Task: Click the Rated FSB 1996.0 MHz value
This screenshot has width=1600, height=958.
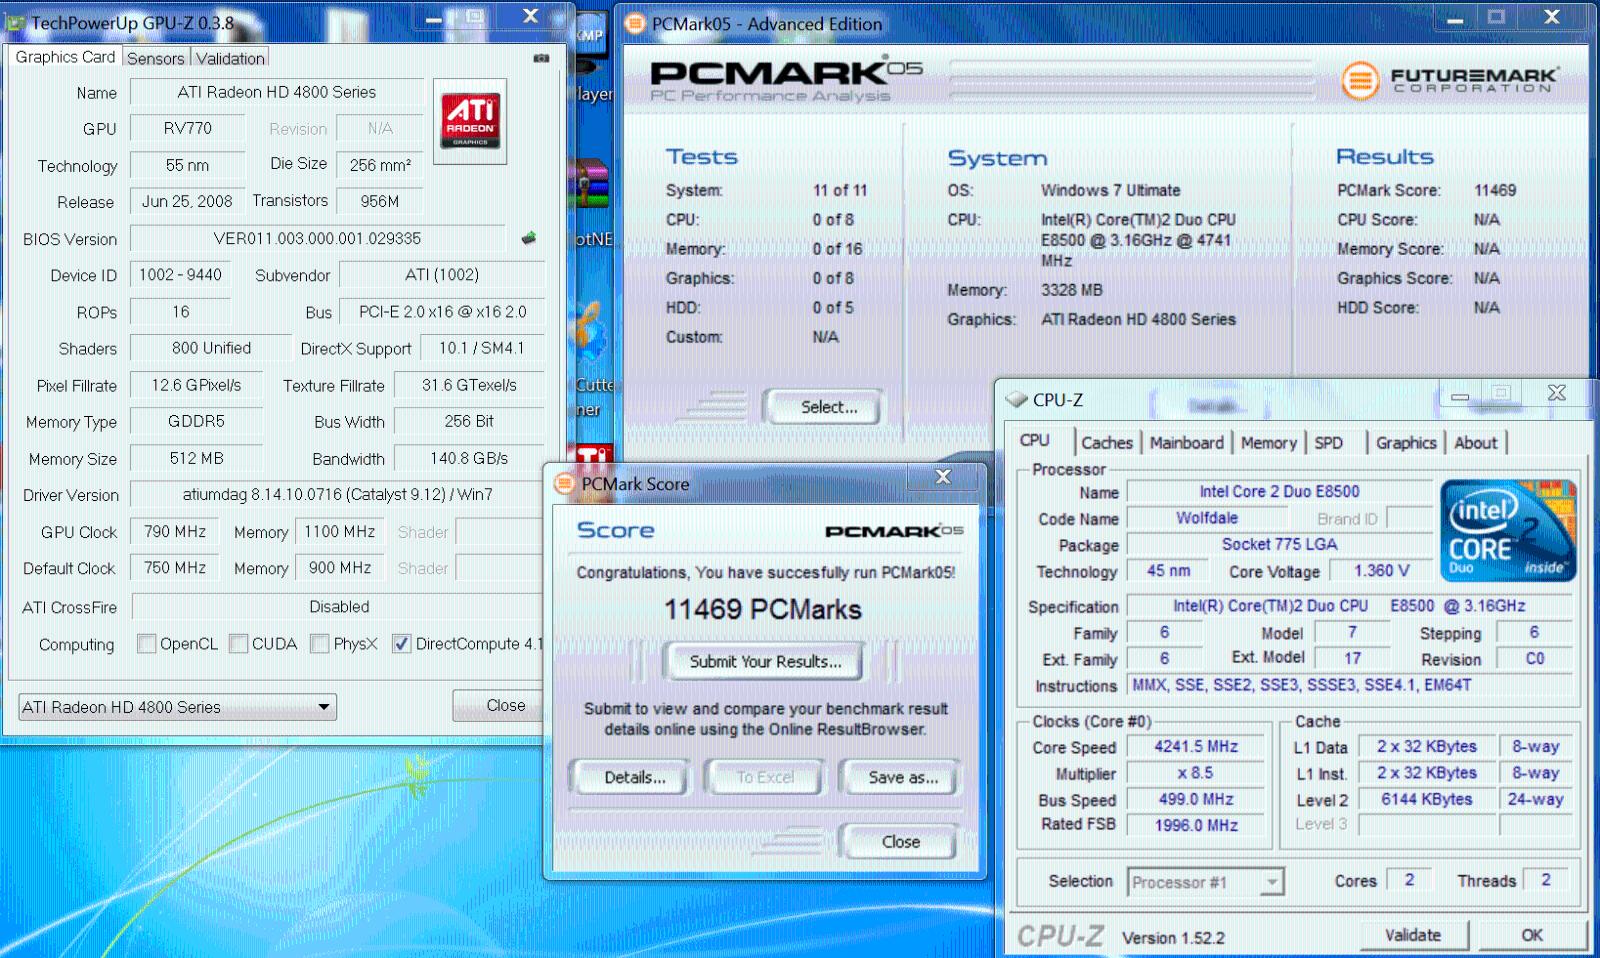Action: pyautogui.click(x=1196, y=825)
